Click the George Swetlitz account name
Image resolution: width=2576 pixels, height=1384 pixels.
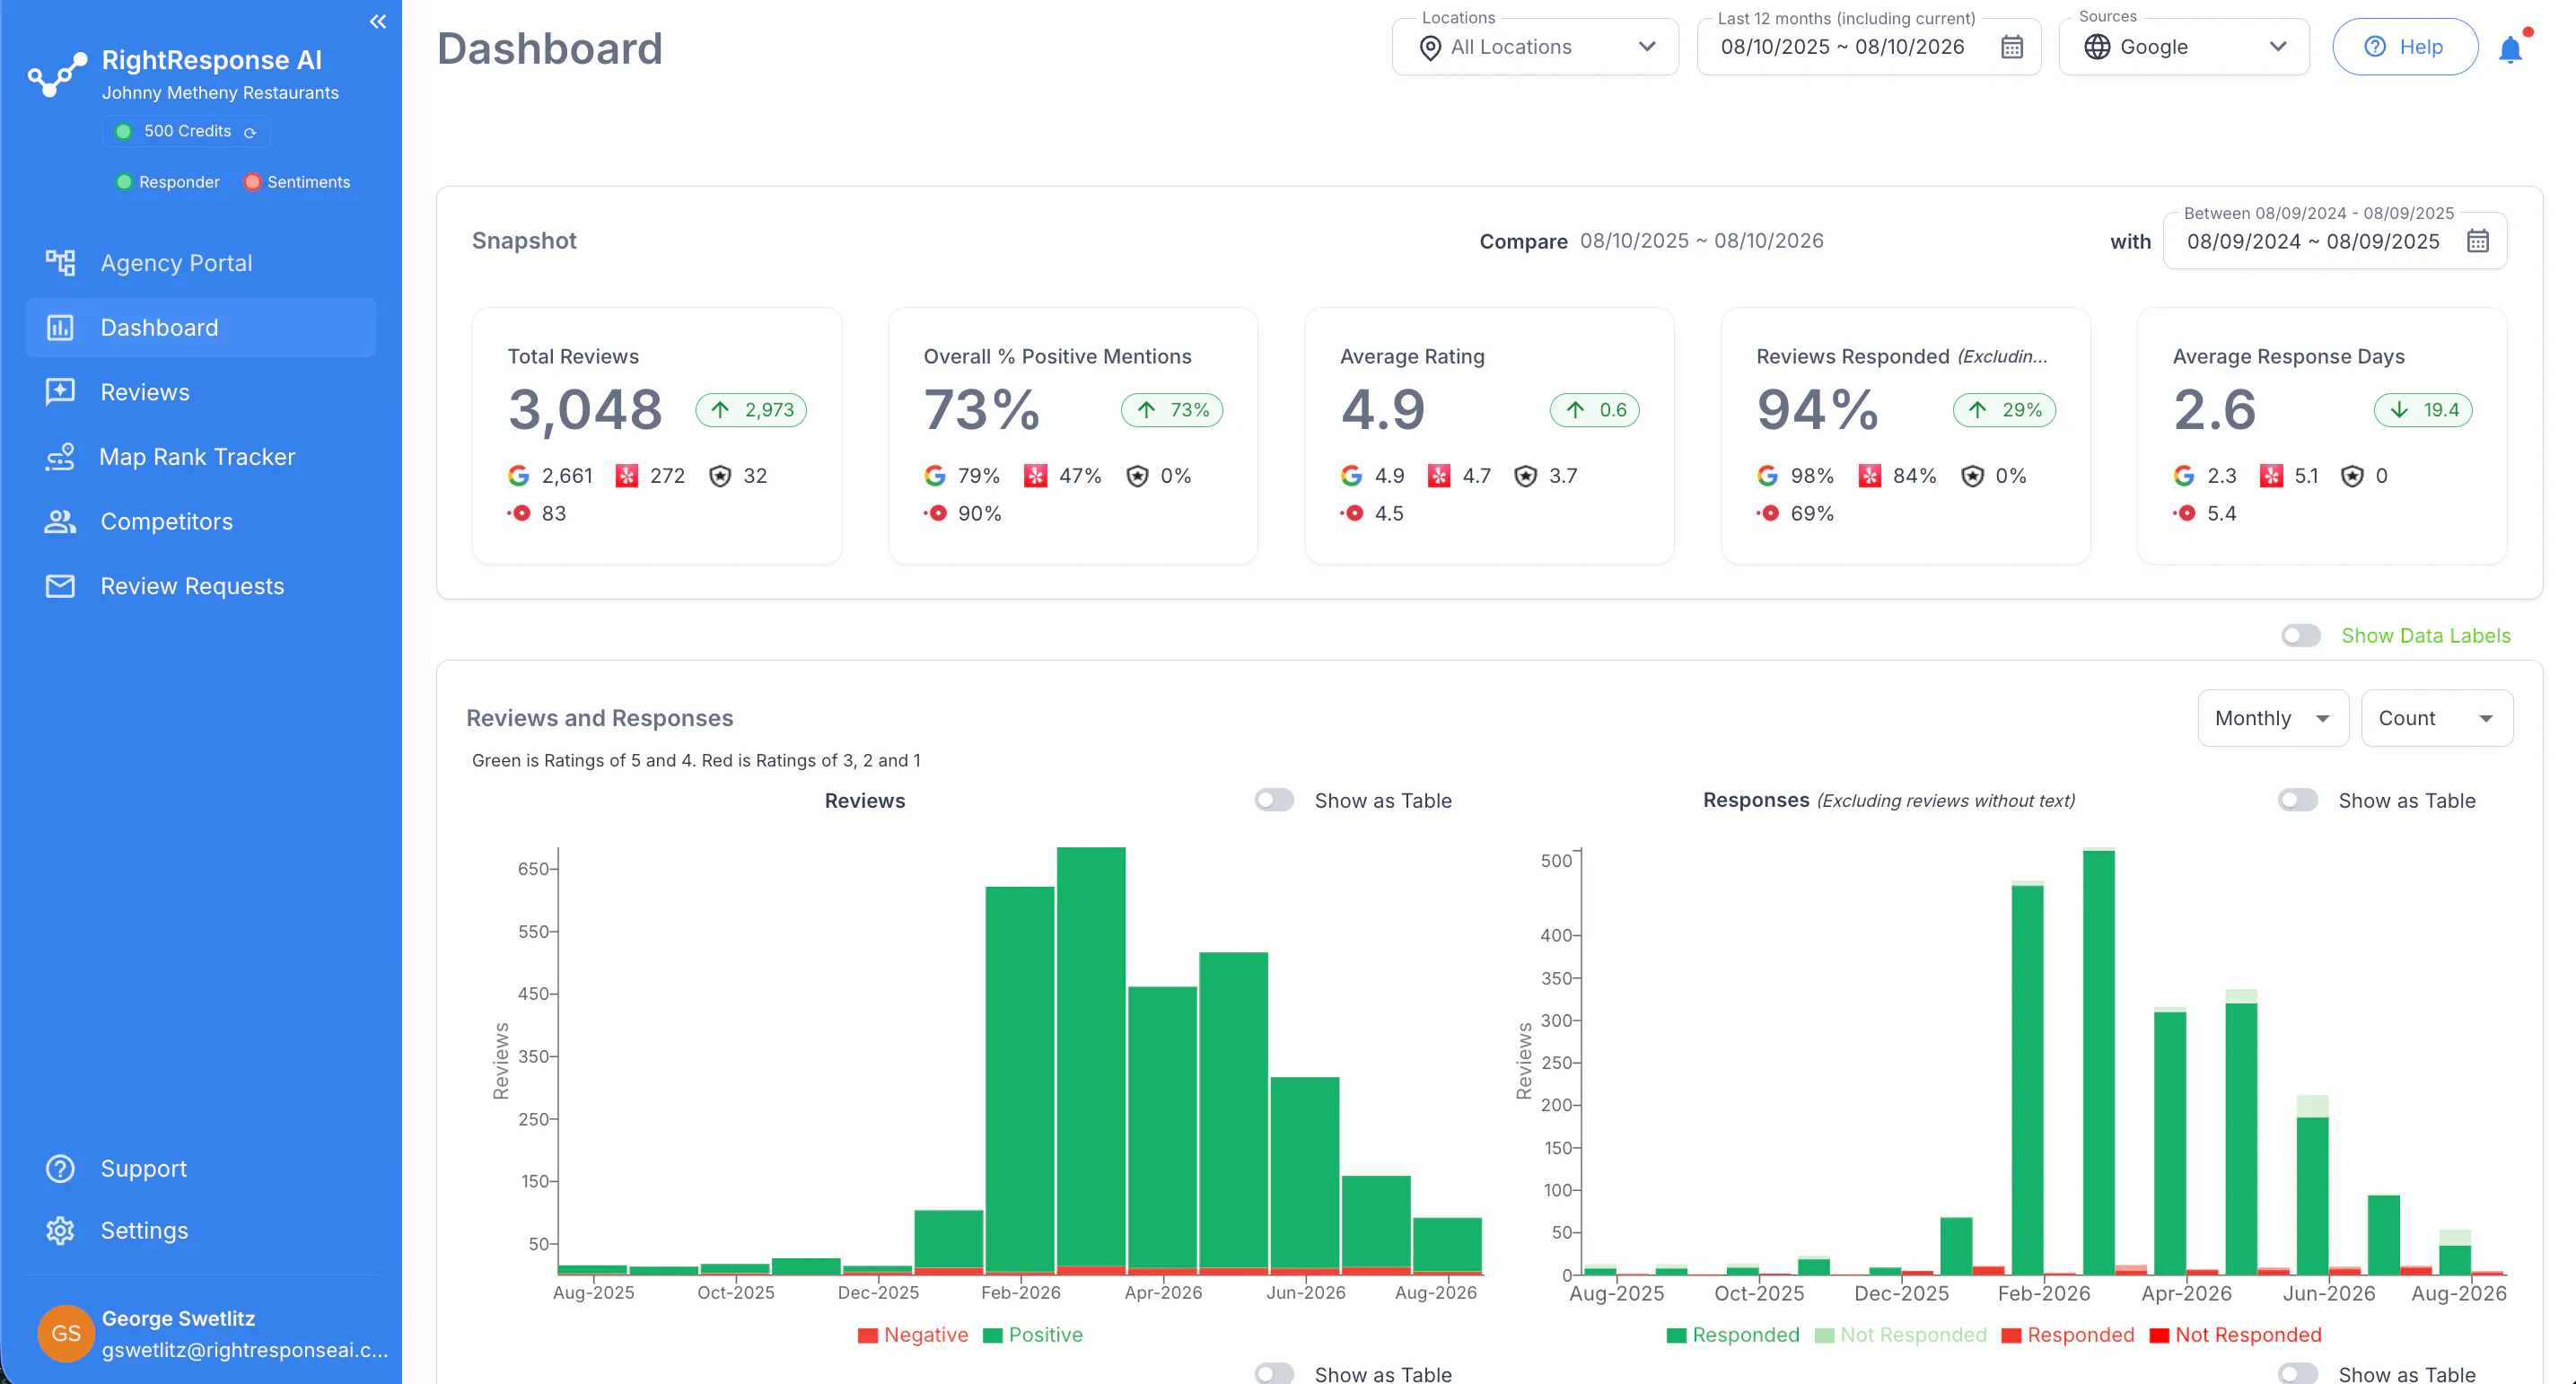tap(178, 1318)
